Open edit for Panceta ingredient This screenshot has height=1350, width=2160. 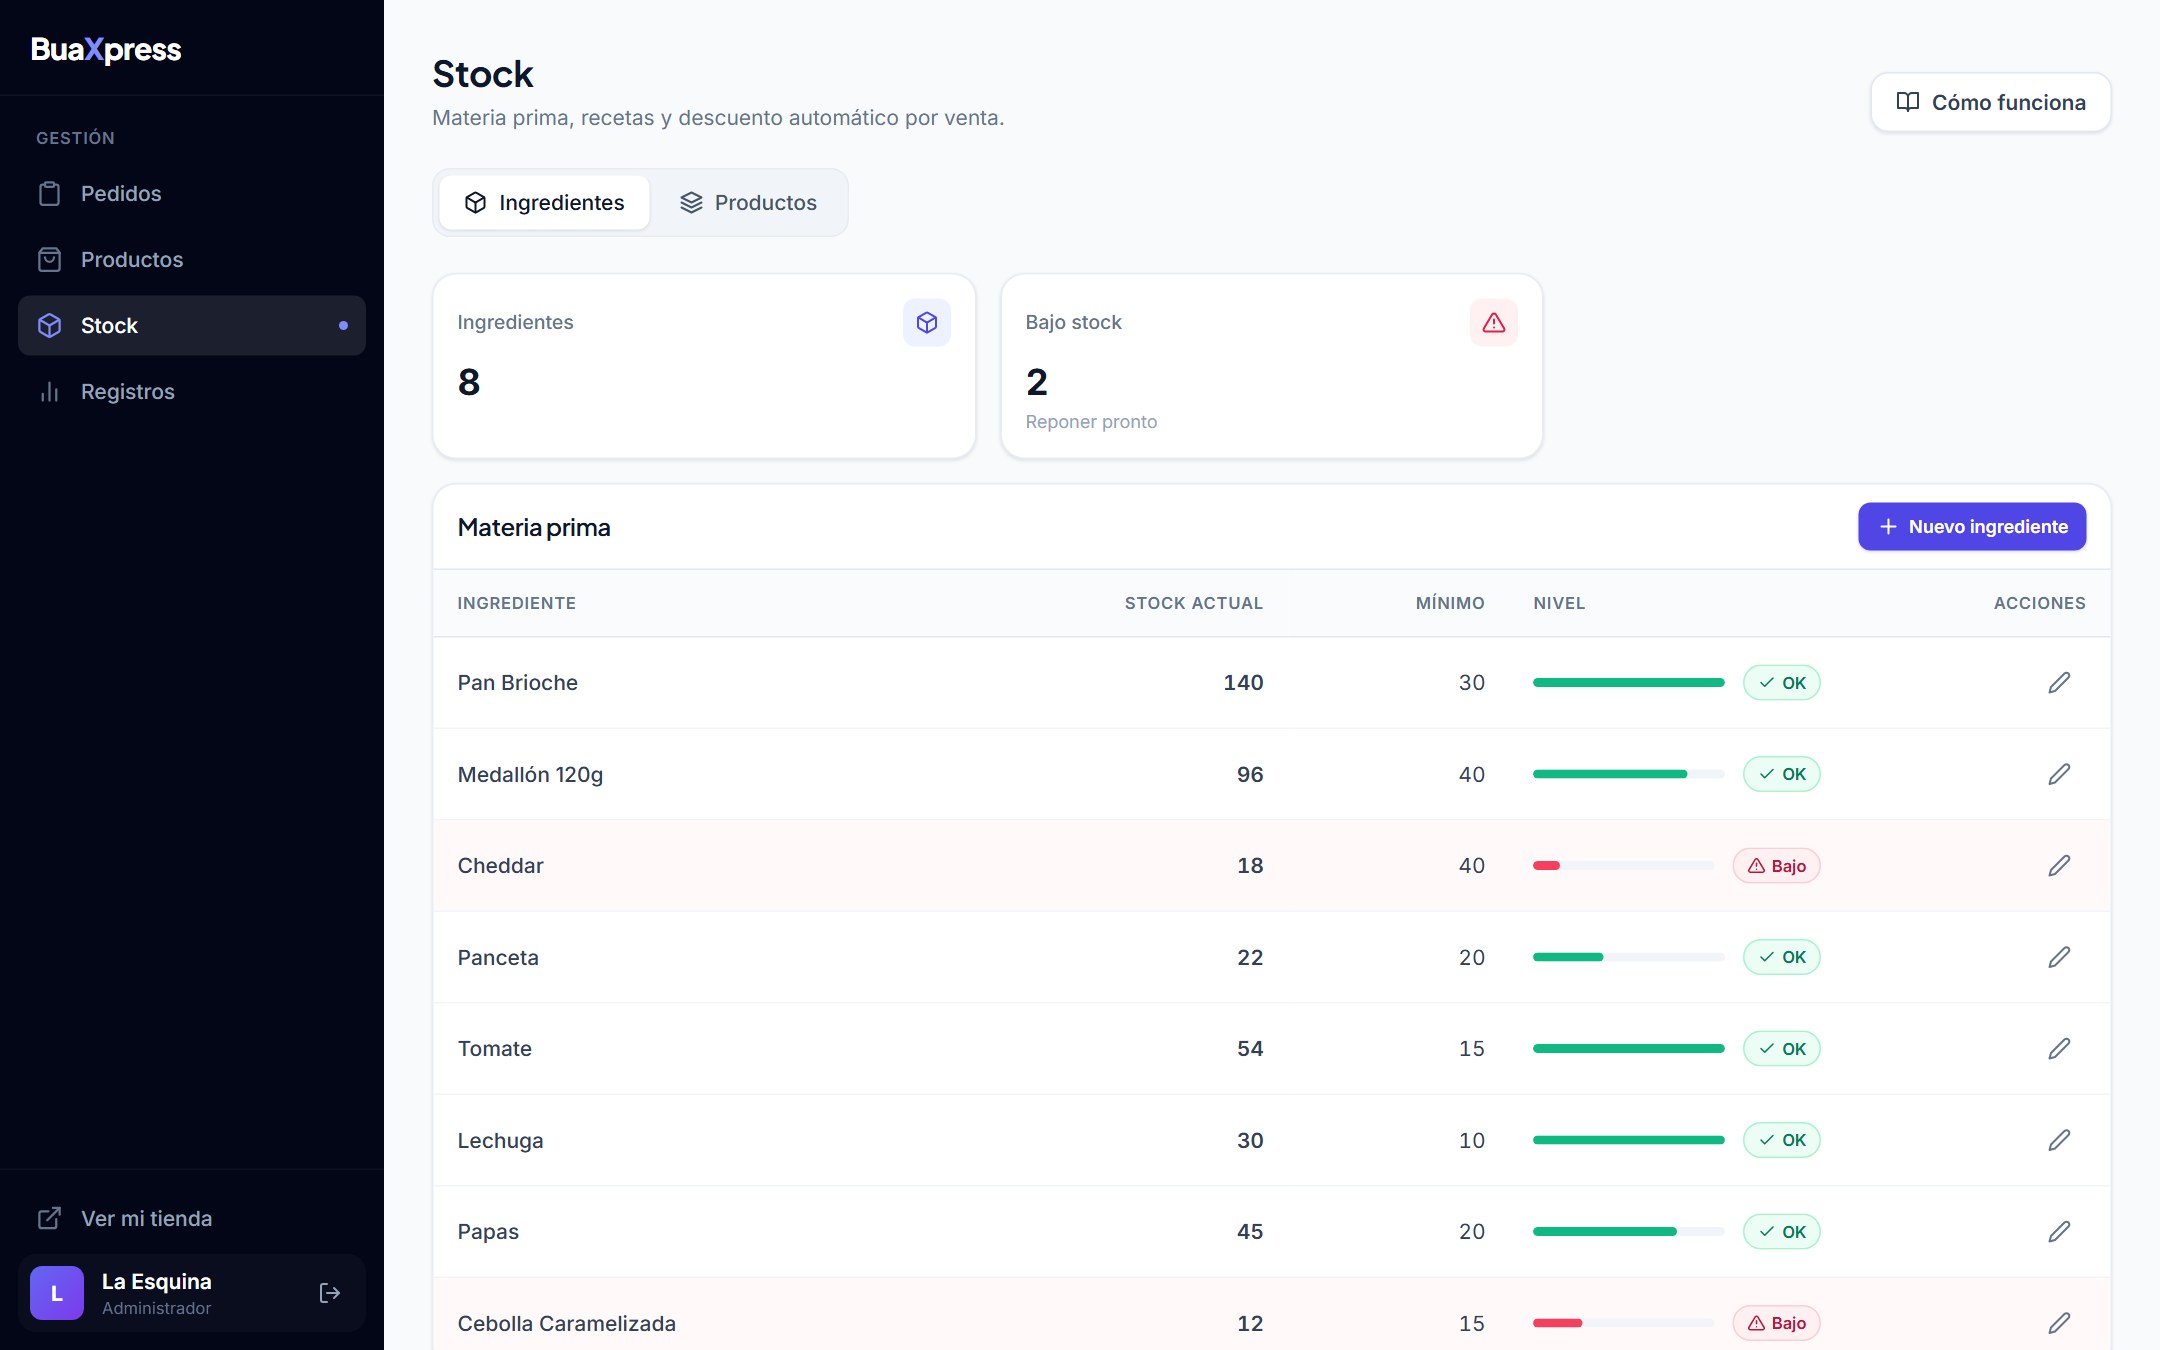pos(2059,957)
